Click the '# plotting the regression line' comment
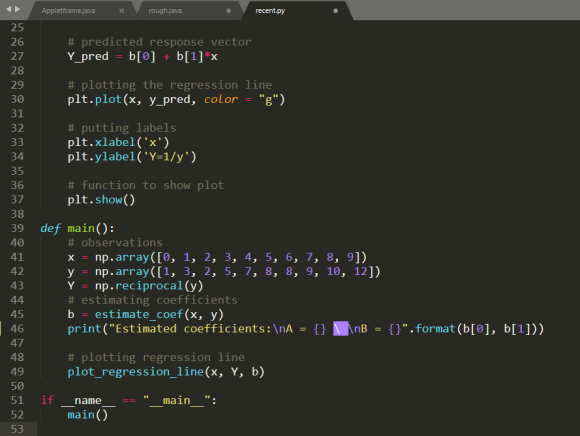 pos(170,85)
